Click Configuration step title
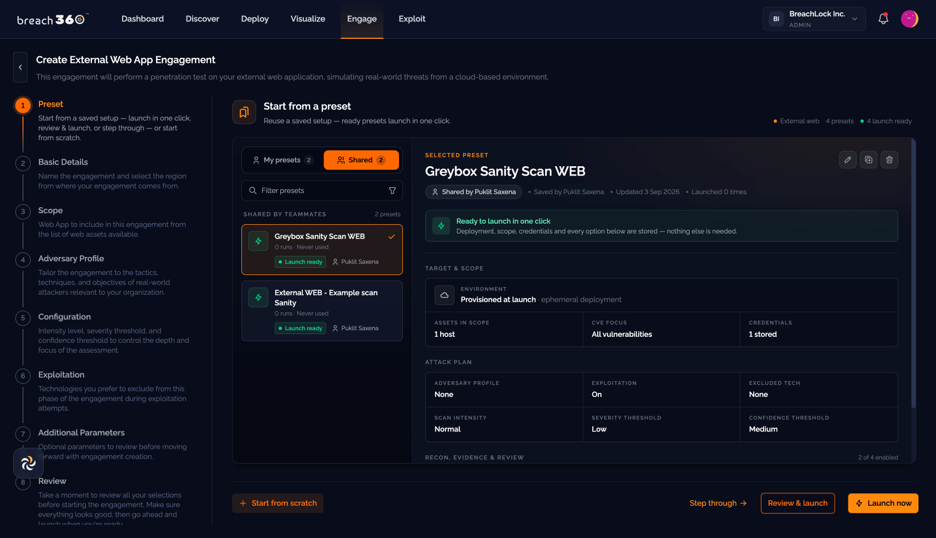This screenshot has height=538, width=936. click(x=64, y=317)
